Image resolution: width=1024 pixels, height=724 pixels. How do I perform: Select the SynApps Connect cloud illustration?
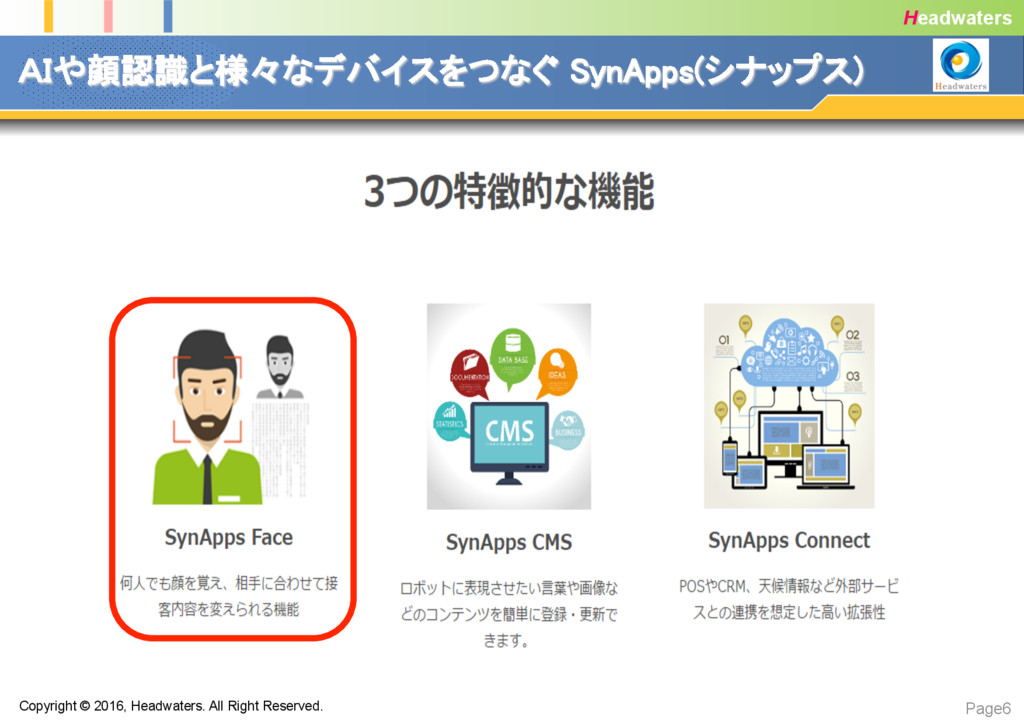[789, 405]
